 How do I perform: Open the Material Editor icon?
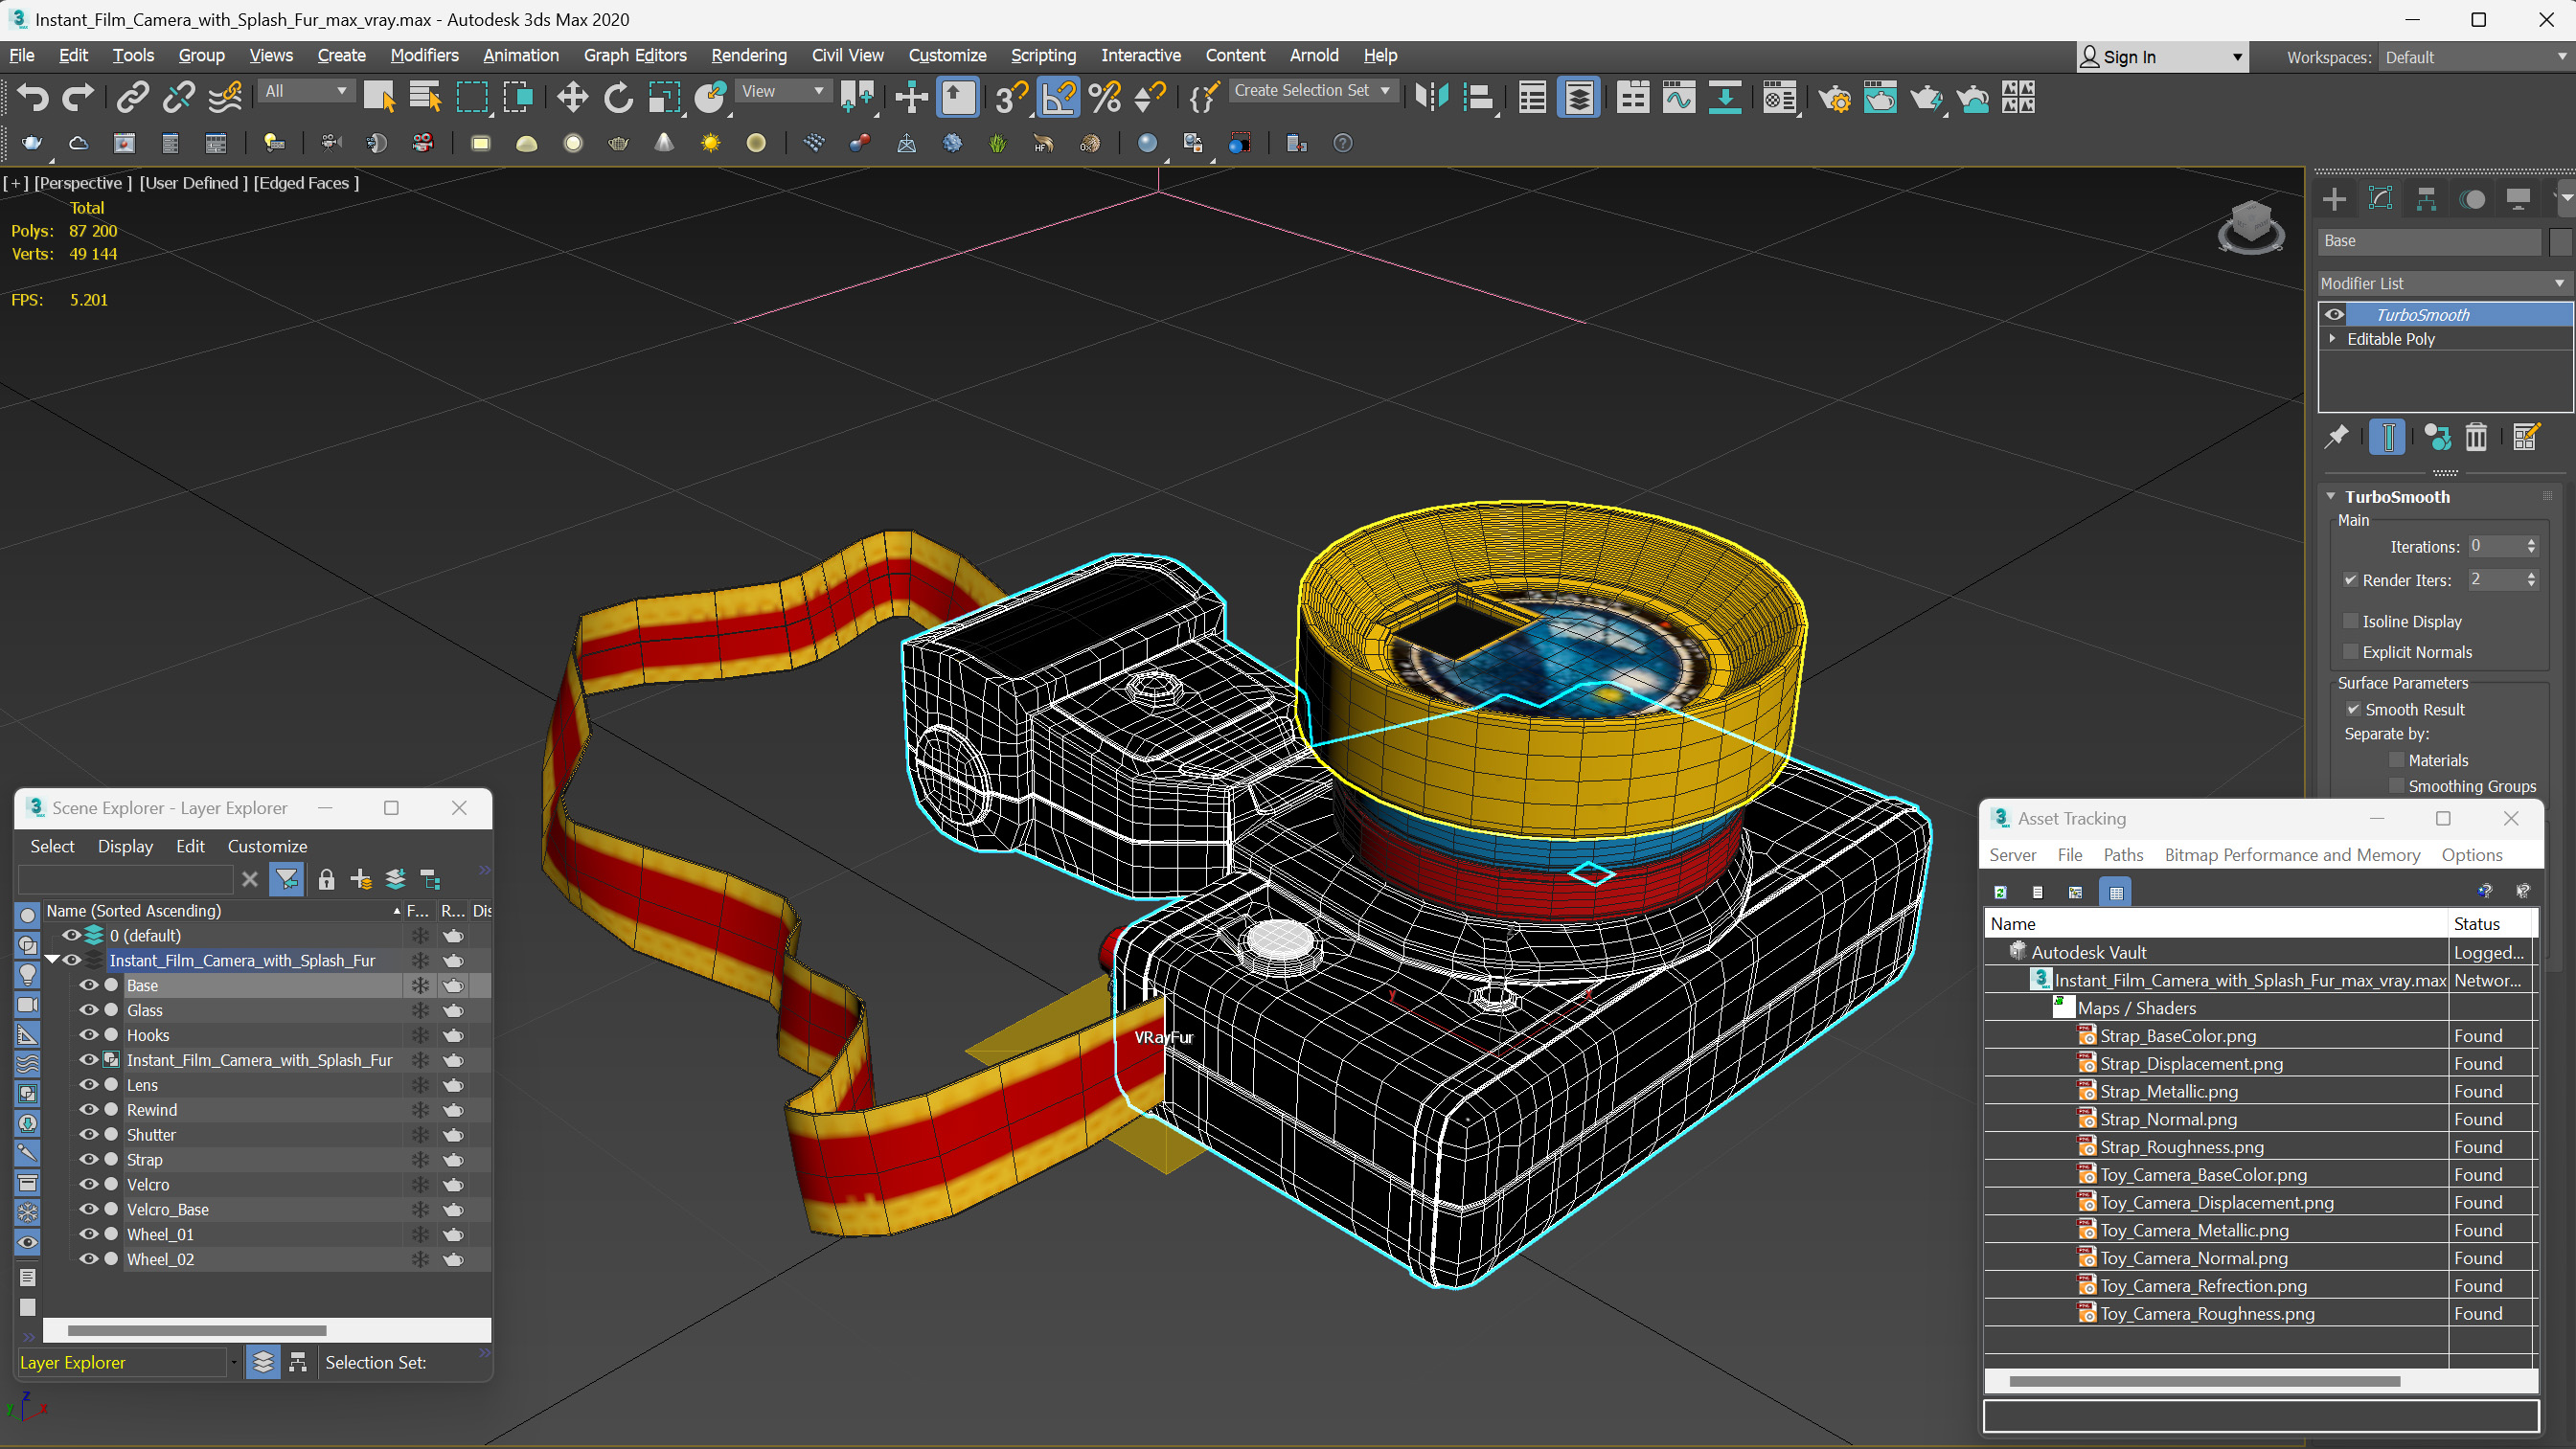point(1779,97)
